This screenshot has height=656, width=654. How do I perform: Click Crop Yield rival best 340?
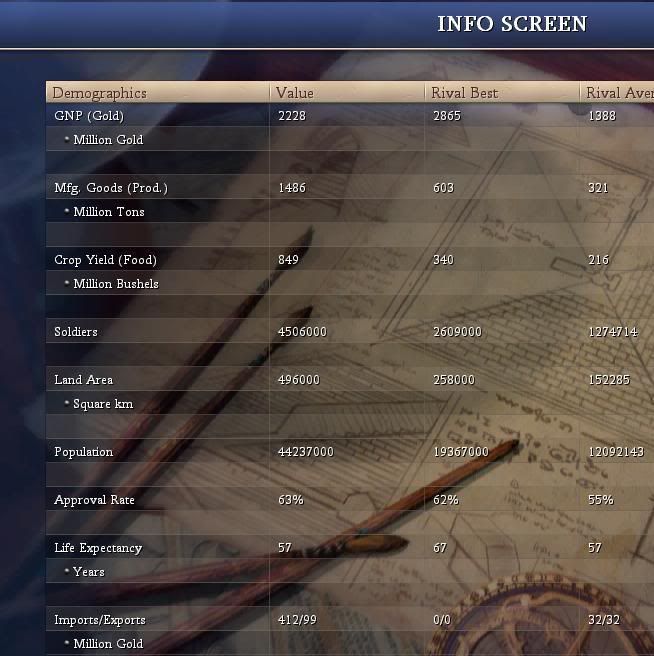444,260
